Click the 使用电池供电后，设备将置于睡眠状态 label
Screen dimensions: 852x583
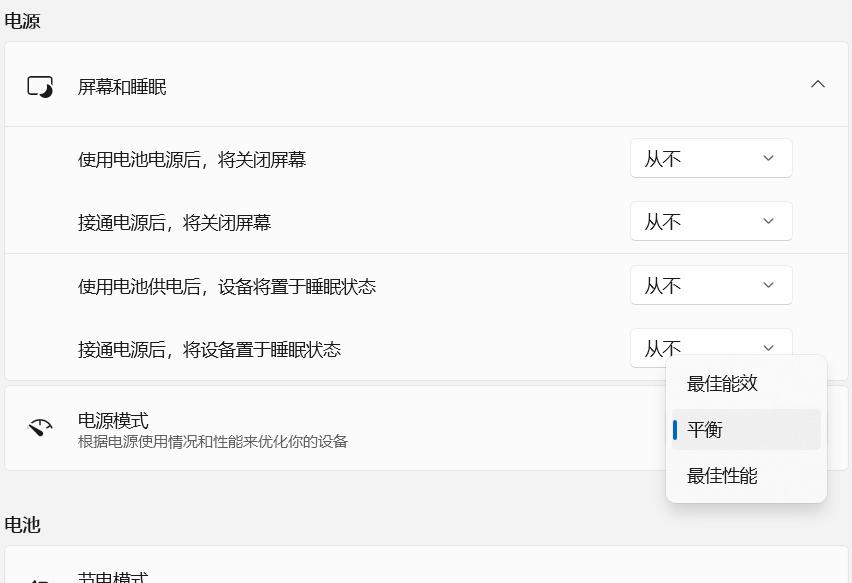click(x=227, y=286)
